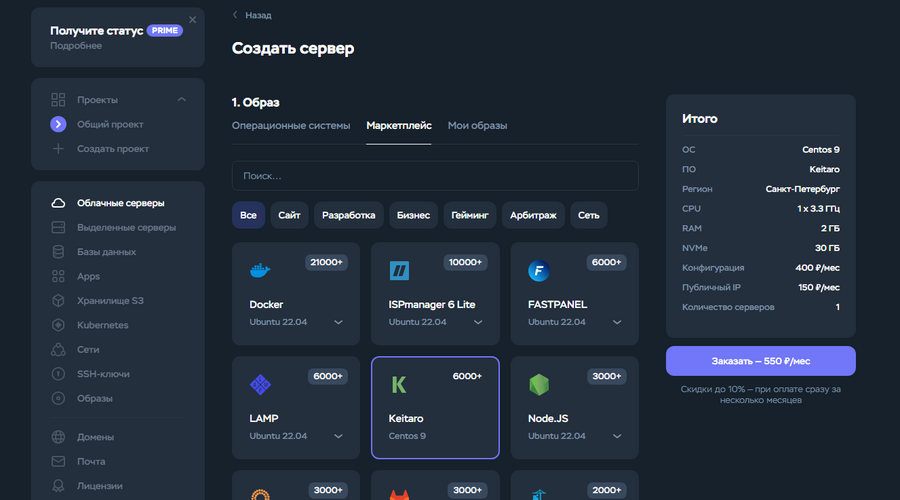Click the 10000+ badge on ISPmanager
The image size is (900, 500).
click(x=465, y=262)
